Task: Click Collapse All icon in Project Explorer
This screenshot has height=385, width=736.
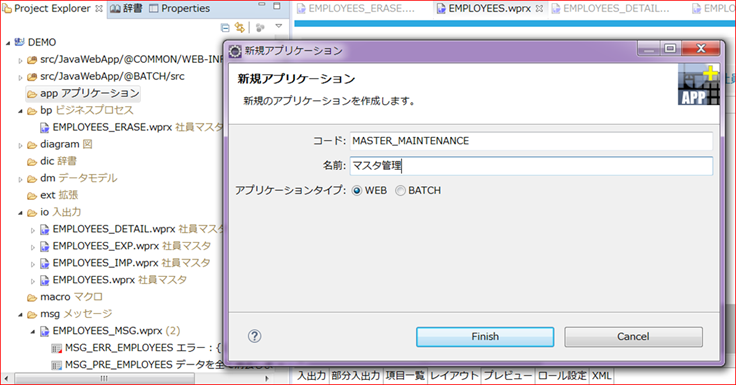Action: click(x=225, y=28)
